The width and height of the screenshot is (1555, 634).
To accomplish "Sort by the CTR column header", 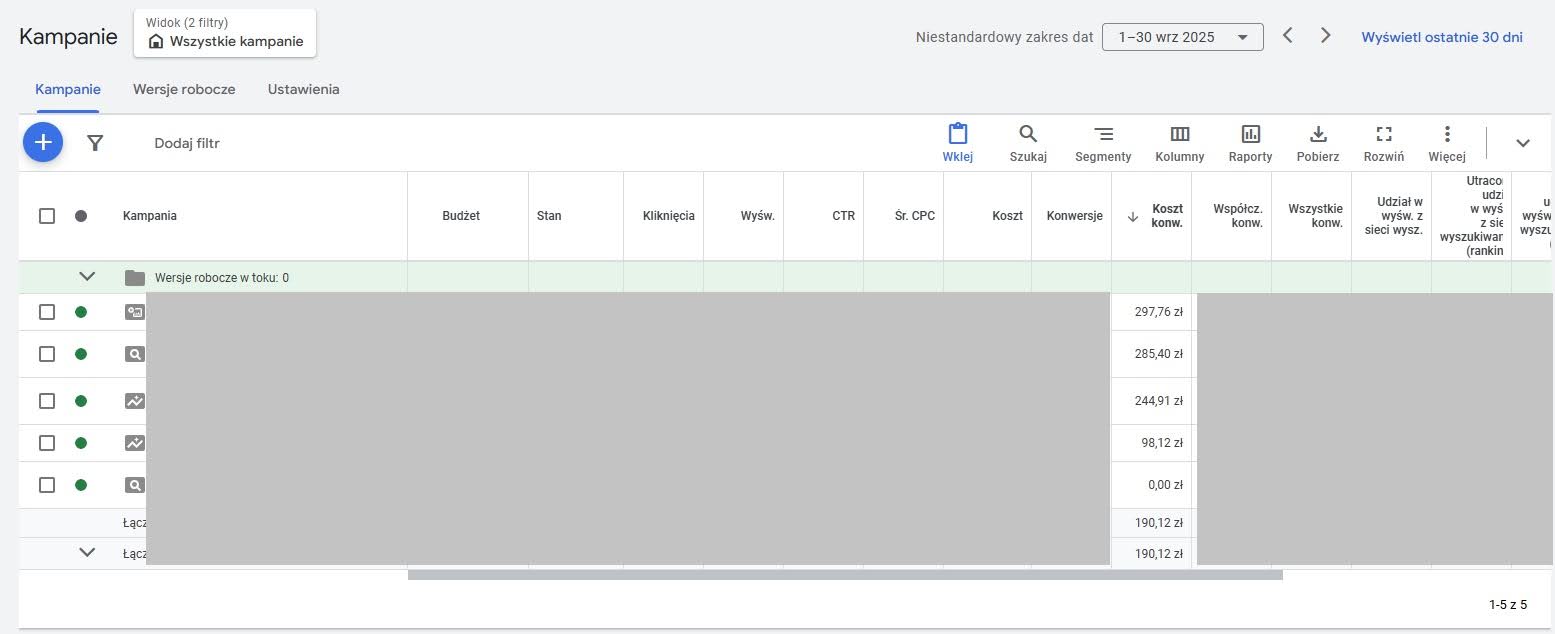I will [843, 216].
